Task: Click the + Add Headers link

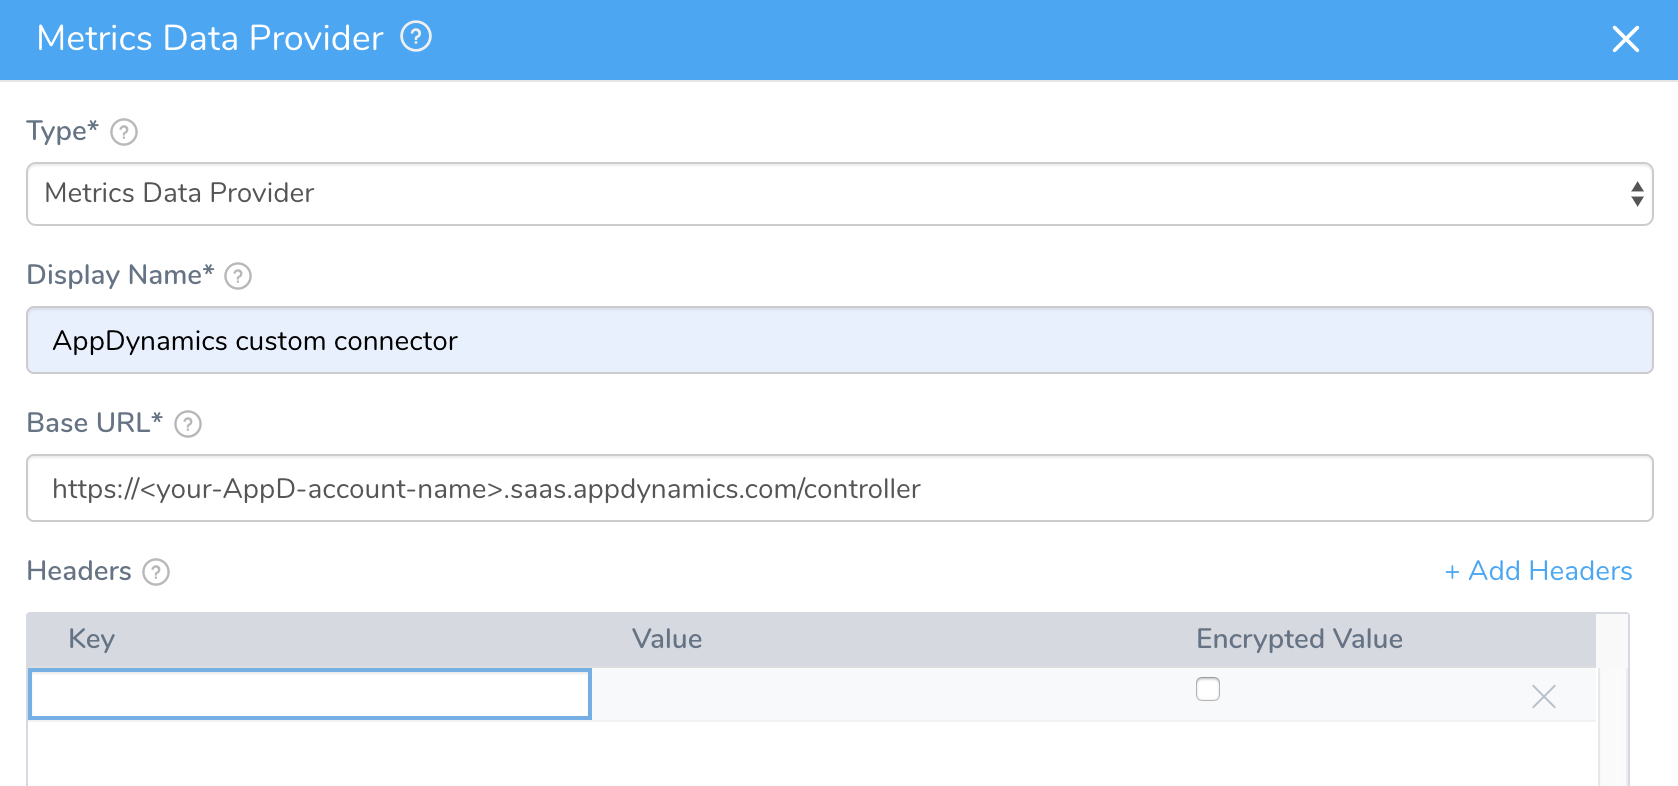Action: coord(1538,571)
